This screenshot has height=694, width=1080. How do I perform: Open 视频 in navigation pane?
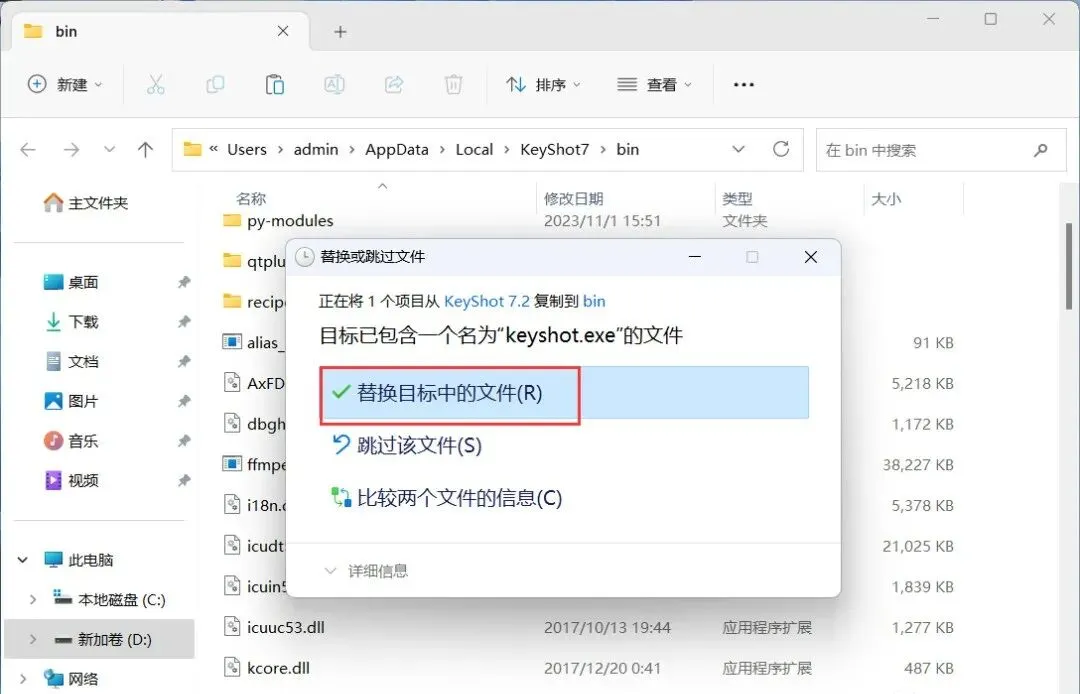coord(72,481)
